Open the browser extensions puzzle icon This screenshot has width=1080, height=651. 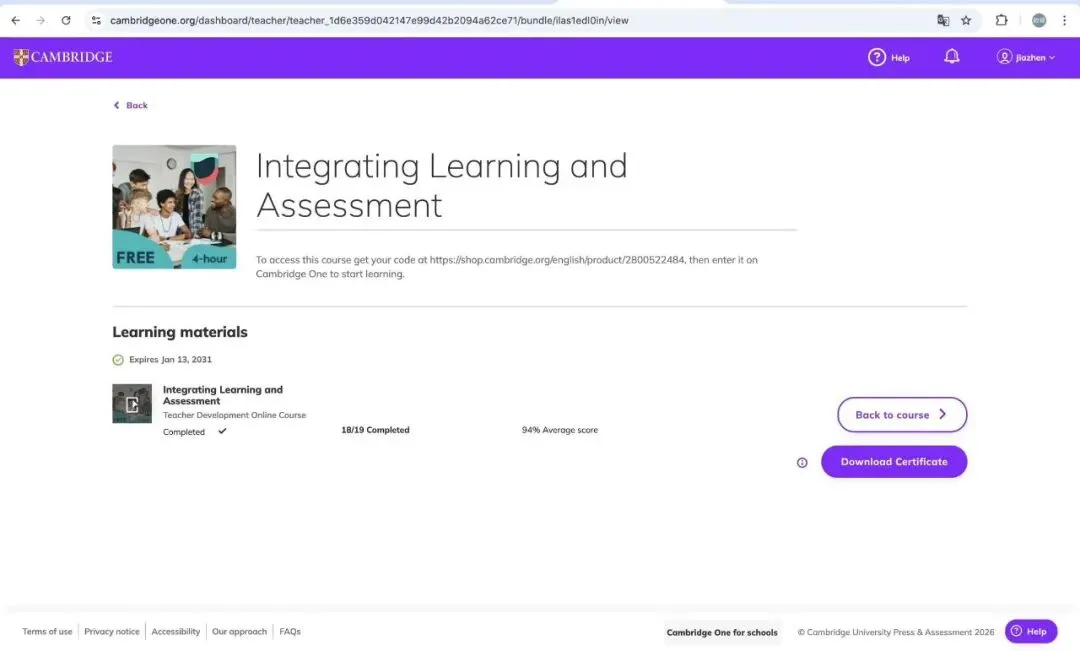1001,21
